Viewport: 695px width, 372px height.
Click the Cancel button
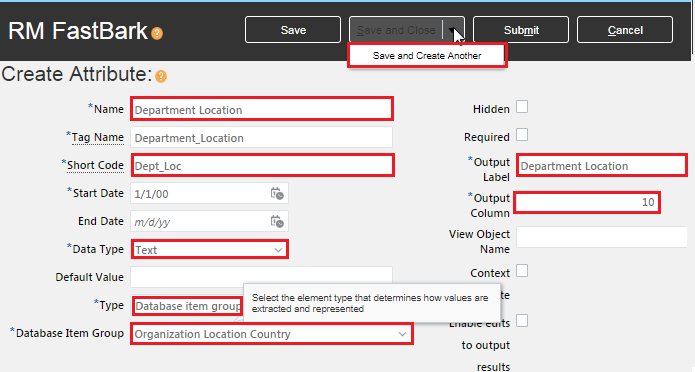tap(625, 30)
